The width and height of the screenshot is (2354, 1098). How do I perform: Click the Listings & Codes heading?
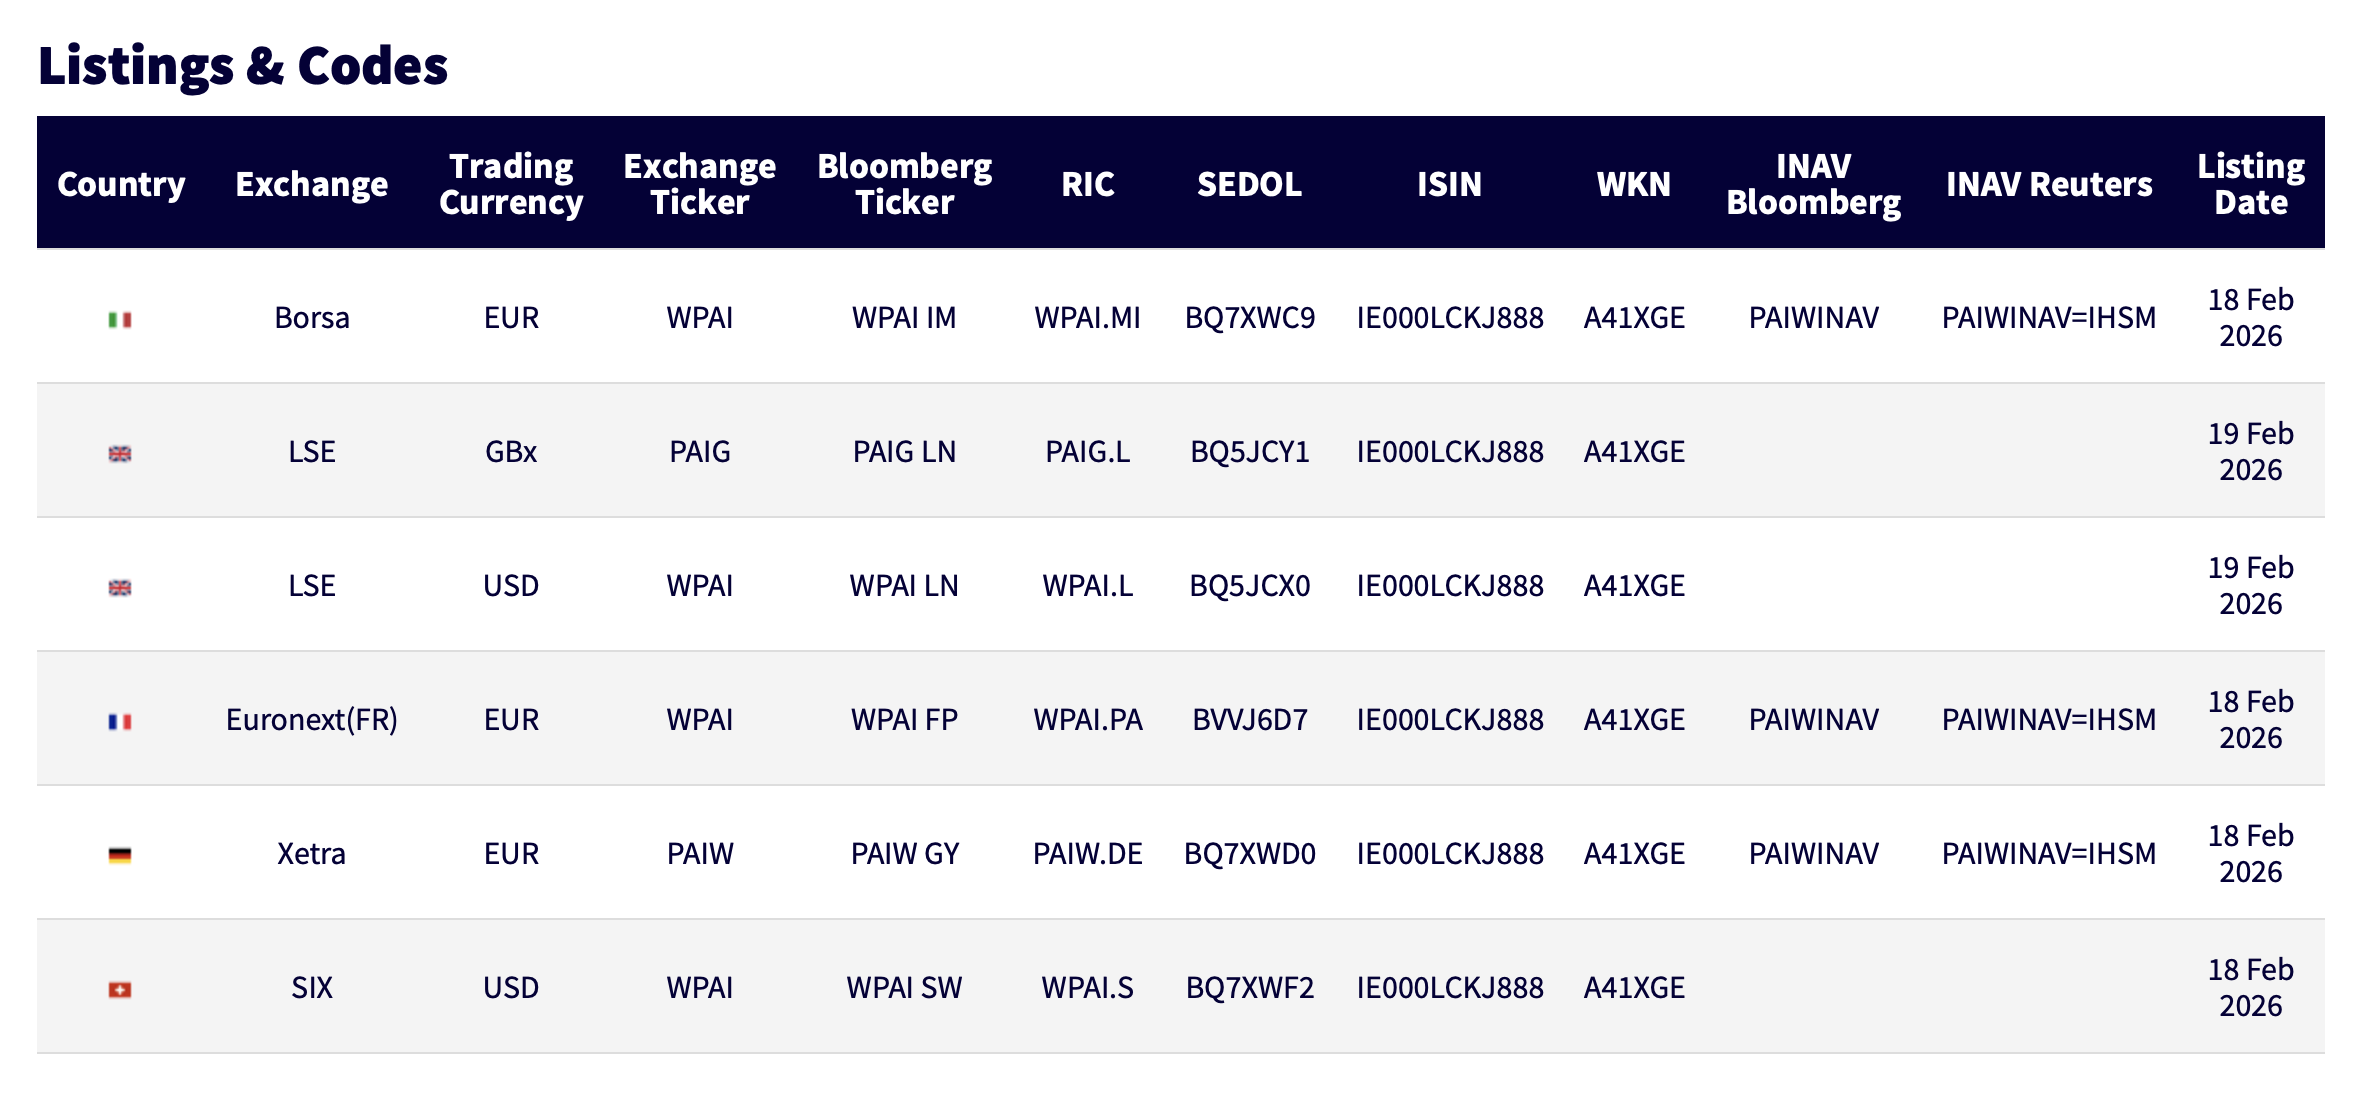(243, 66)
